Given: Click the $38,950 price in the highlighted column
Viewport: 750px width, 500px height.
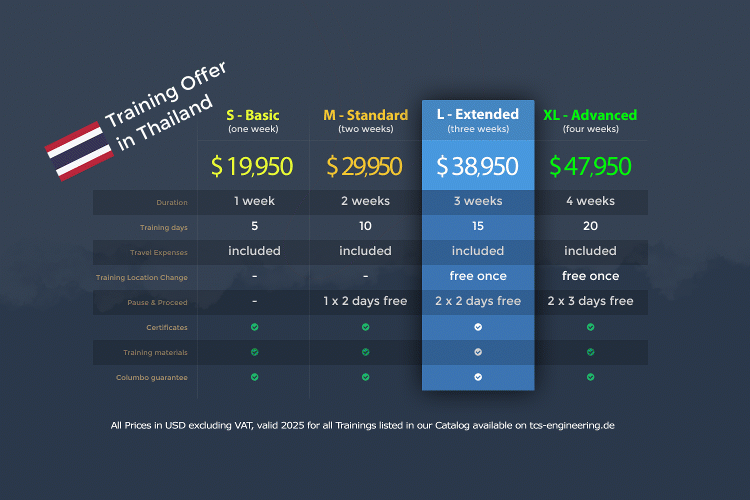Looking at the screenshot, I should (478, 167).
